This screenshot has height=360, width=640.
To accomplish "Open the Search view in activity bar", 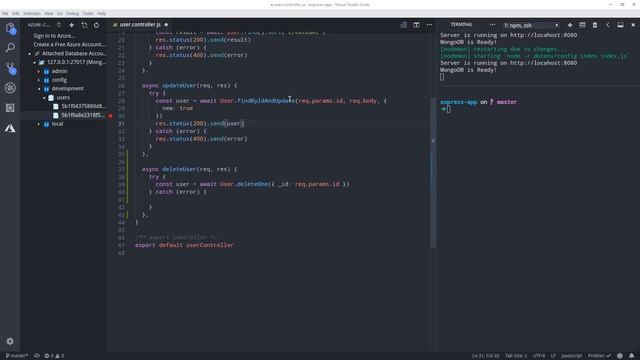I will coord(10,48).
